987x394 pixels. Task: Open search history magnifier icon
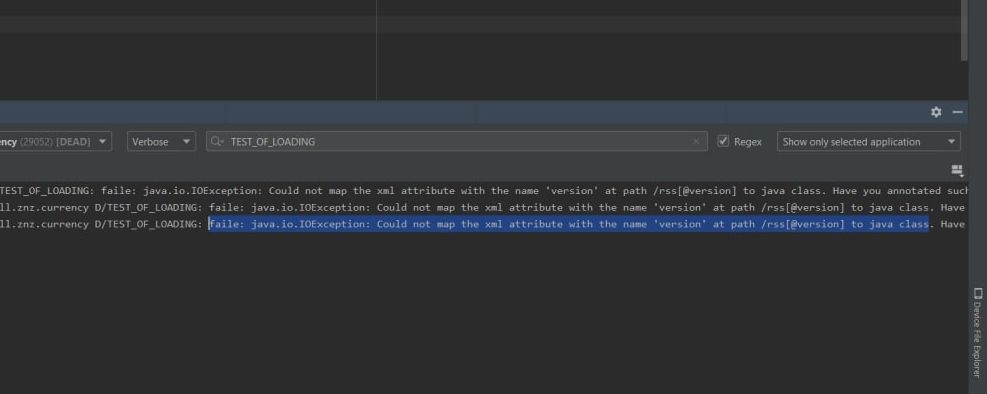(x=217, y=141)
